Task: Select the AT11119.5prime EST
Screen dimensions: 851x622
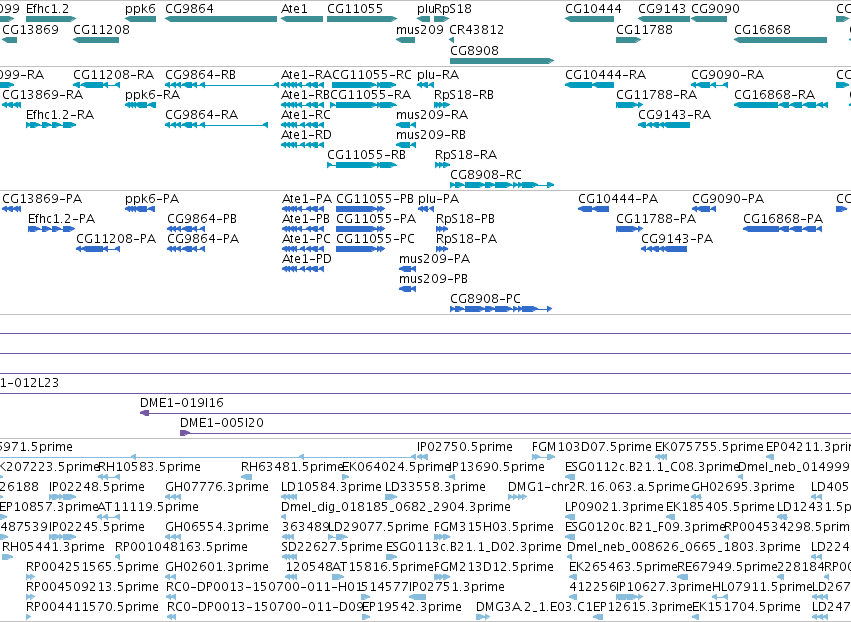Action: coord(109,517)
